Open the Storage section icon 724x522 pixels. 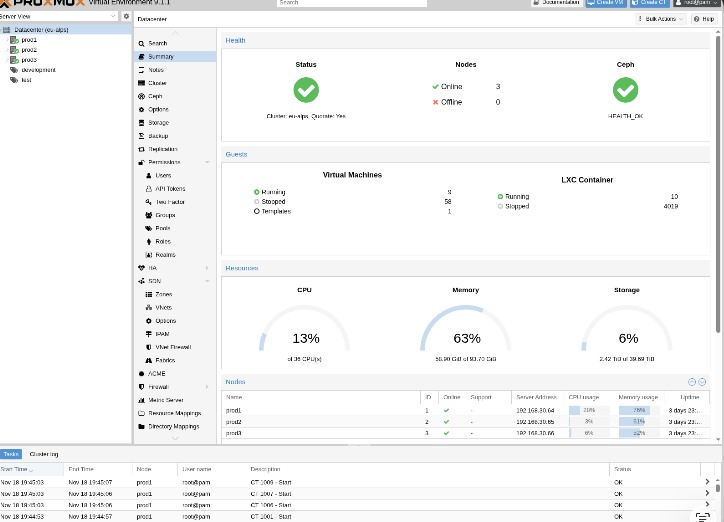pos(141,122)
